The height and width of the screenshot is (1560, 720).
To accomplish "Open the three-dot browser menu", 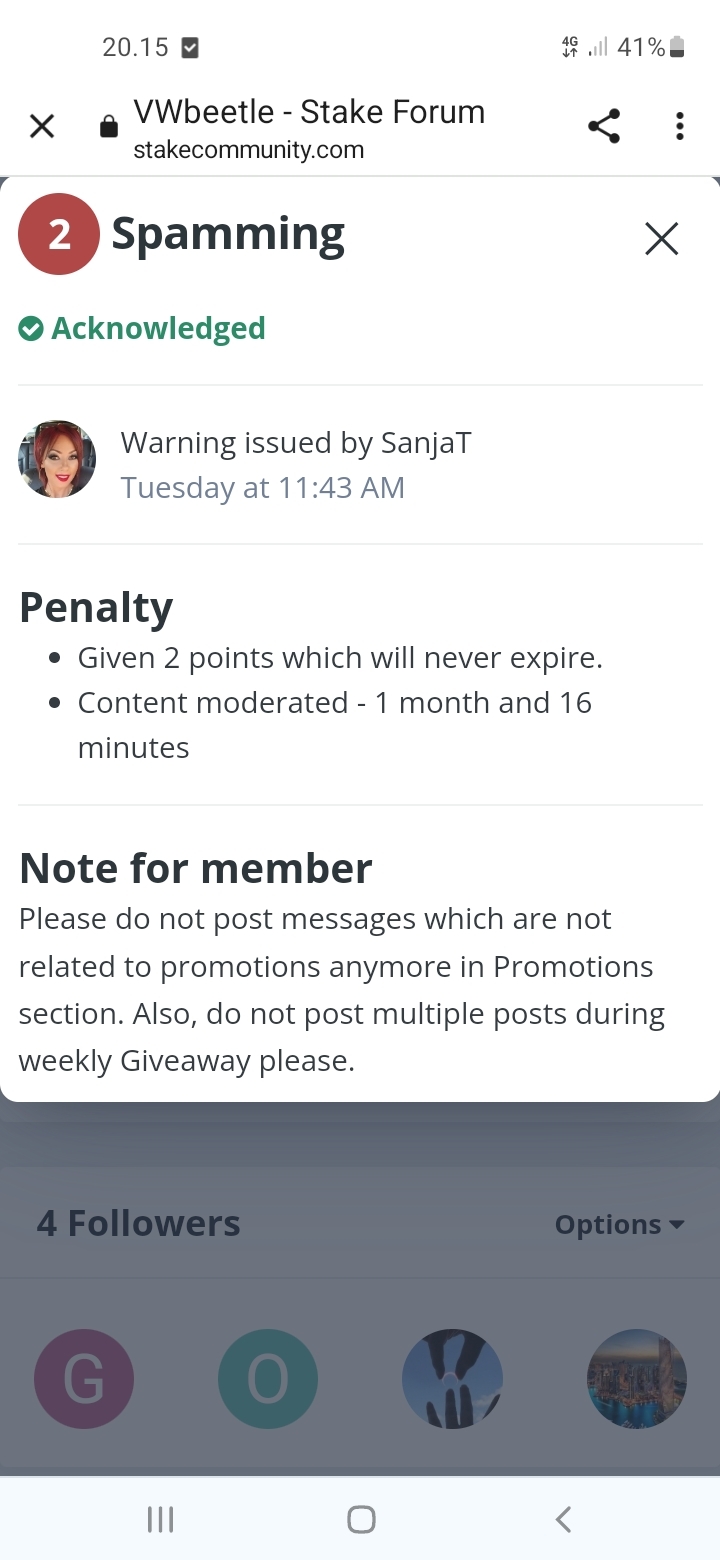I will coord(679,126).
